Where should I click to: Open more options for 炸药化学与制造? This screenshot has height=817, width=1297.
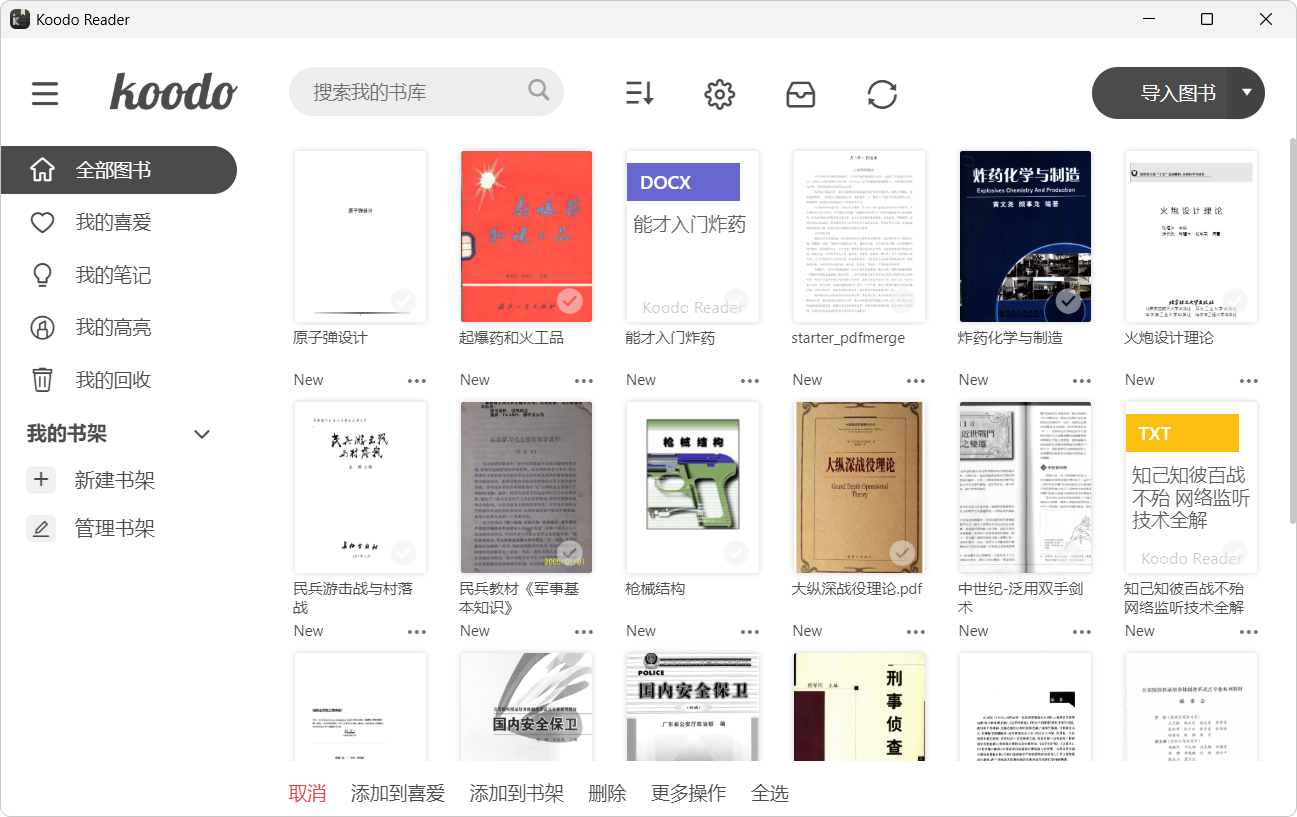click(x=1082, y=381)
